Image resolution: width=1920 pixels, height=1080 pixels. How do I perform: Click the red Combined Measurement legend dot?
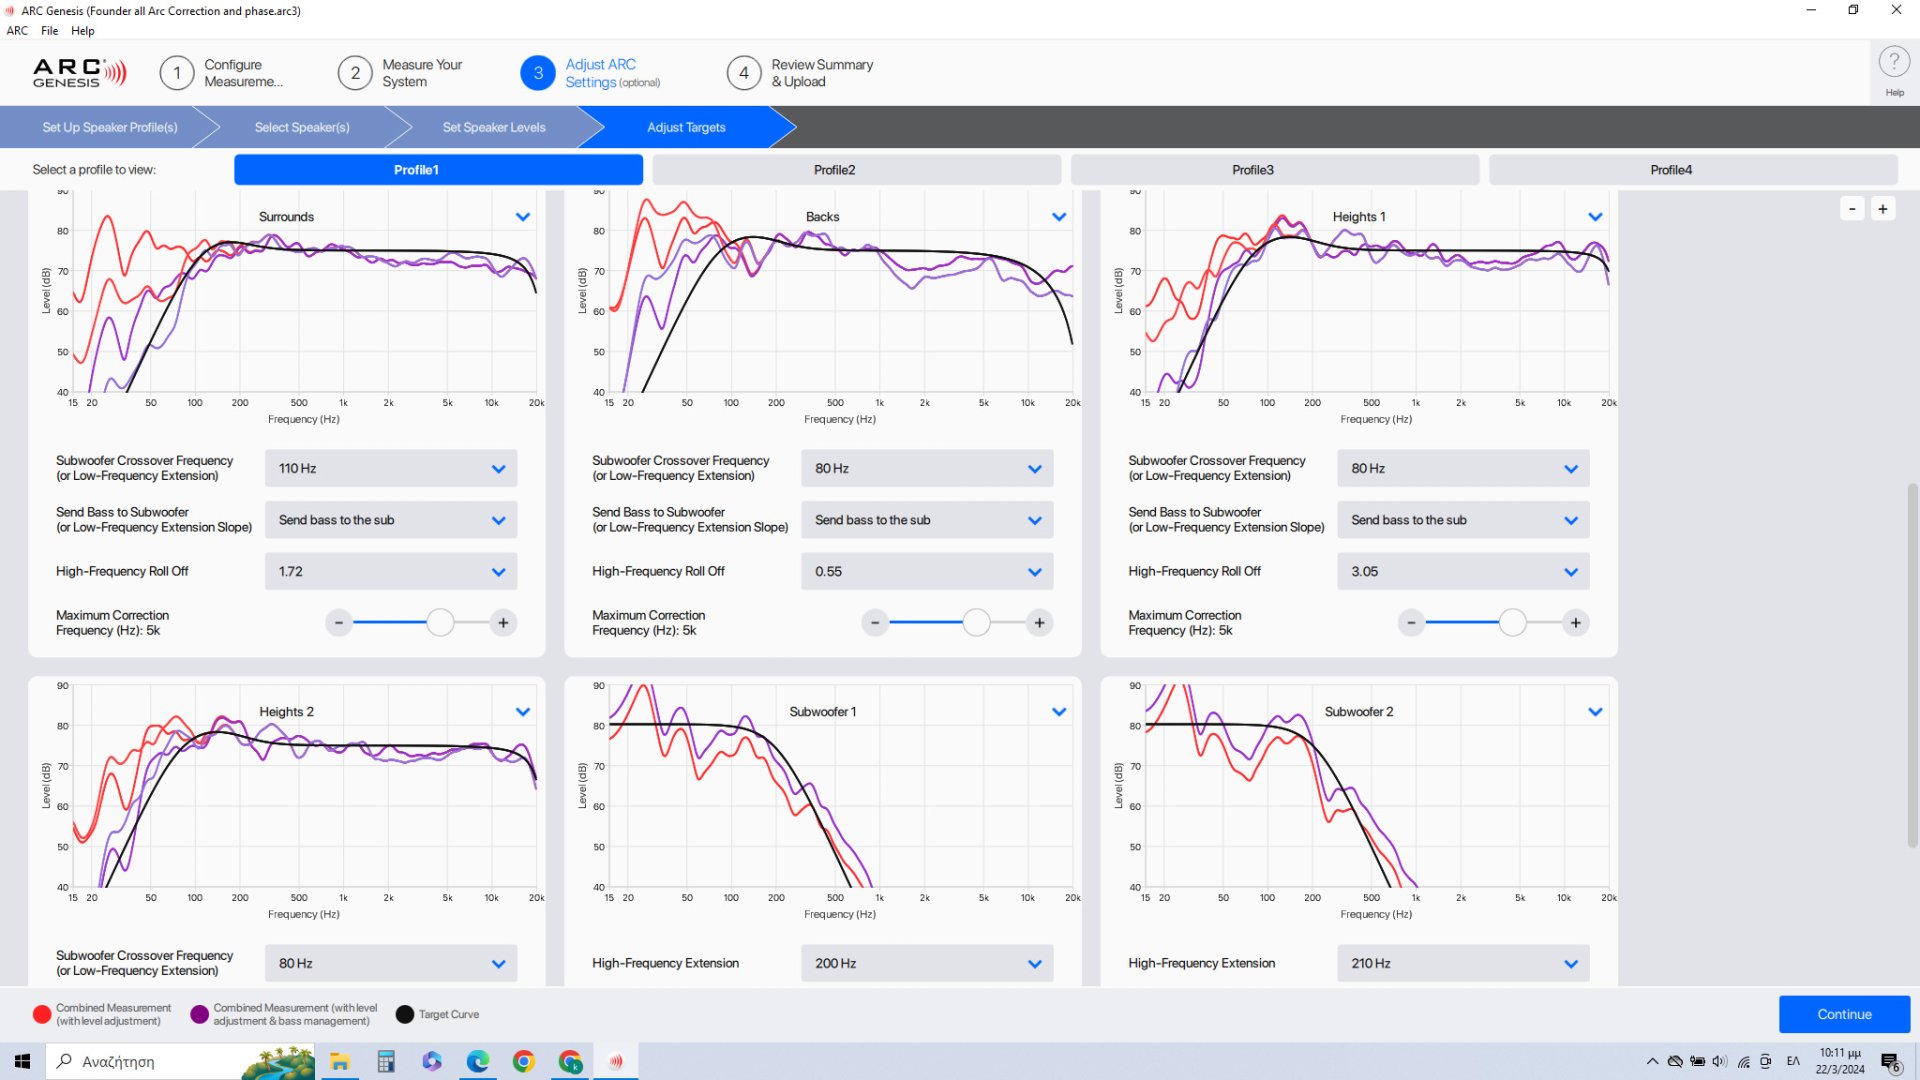pyautogui.click(x=42, y=1014)
